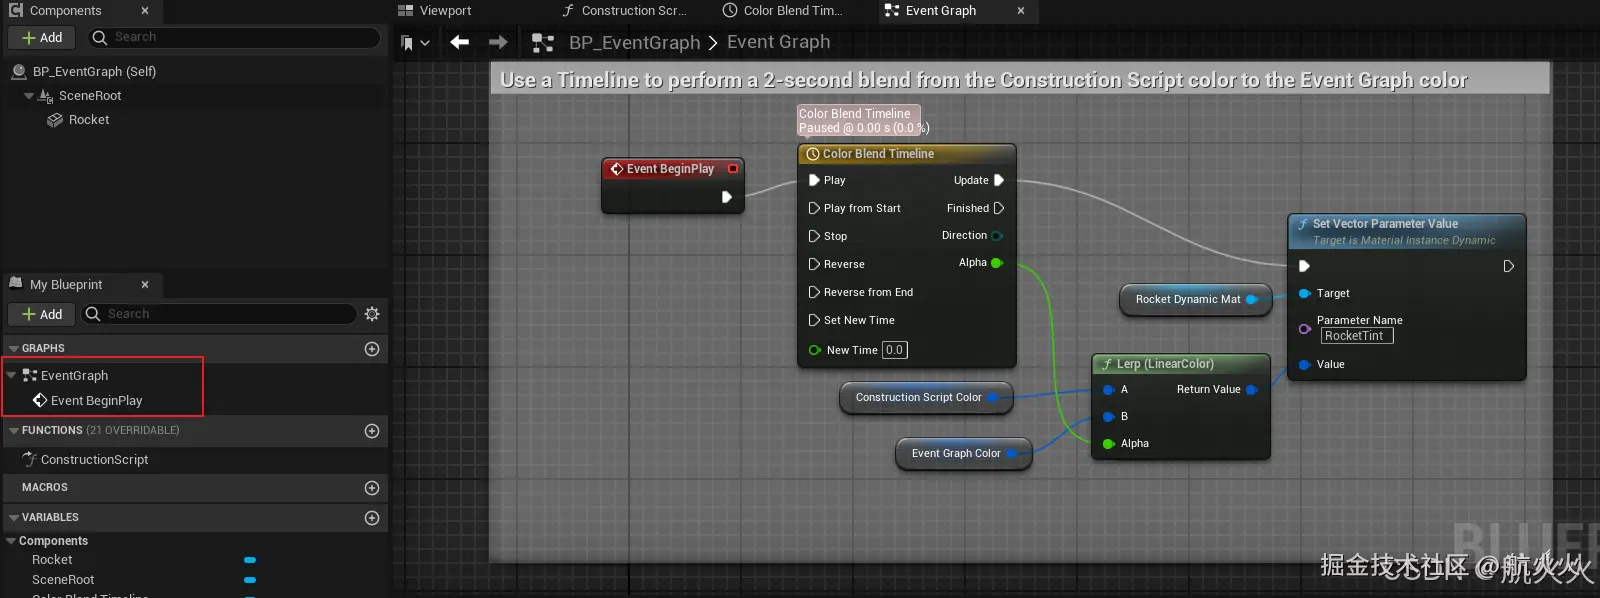Click the timeline Alpha output pin
The width and height of the screenshot is (1600, 598).
tap(997, 263)
